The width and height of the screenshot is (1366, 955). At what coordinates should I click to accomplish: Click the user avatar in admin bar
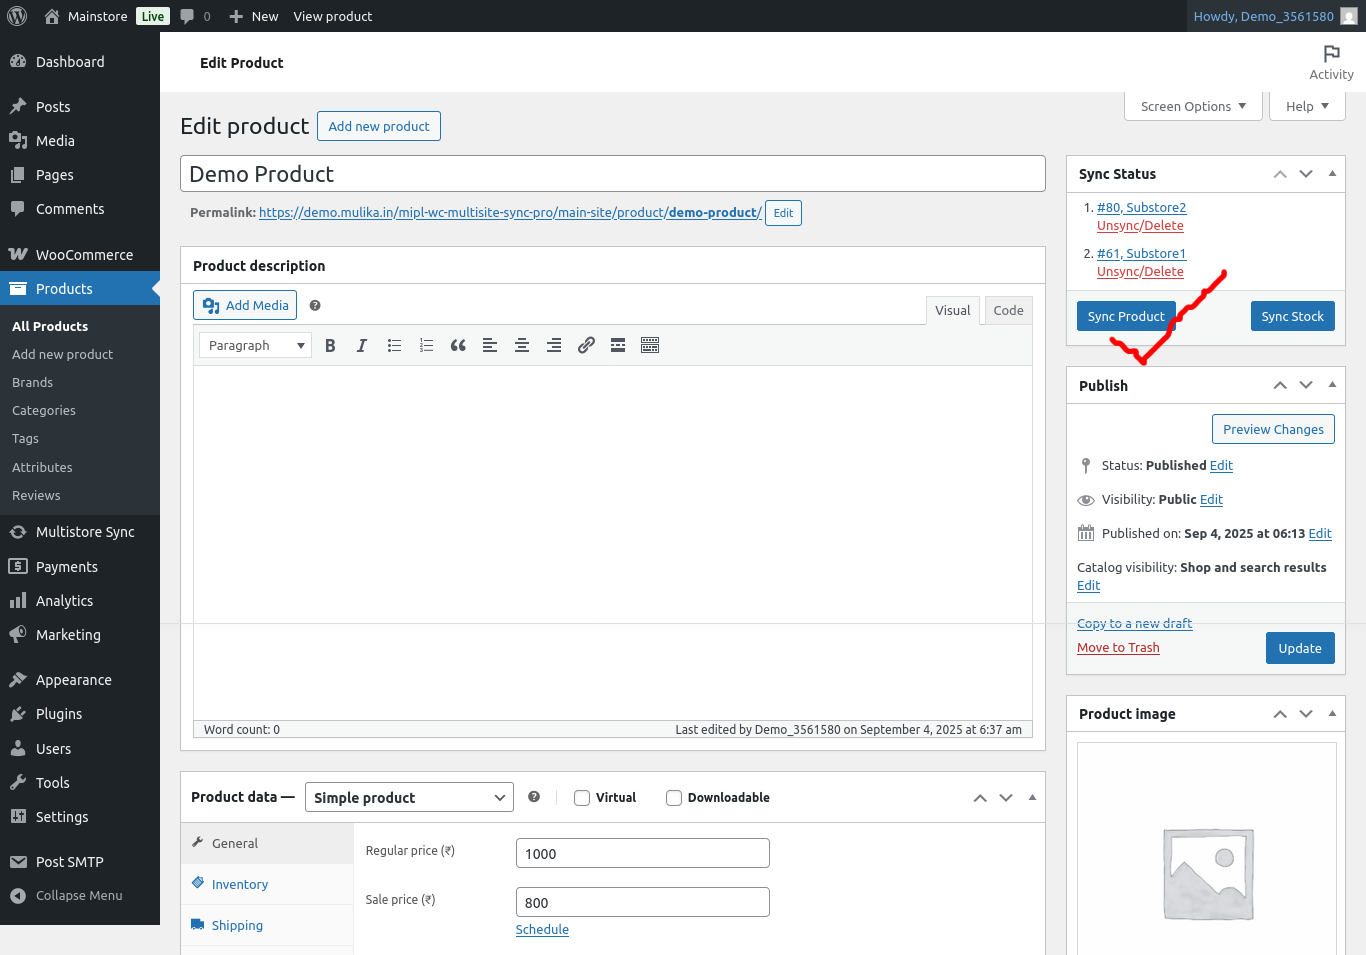(x=1349, y=16)
